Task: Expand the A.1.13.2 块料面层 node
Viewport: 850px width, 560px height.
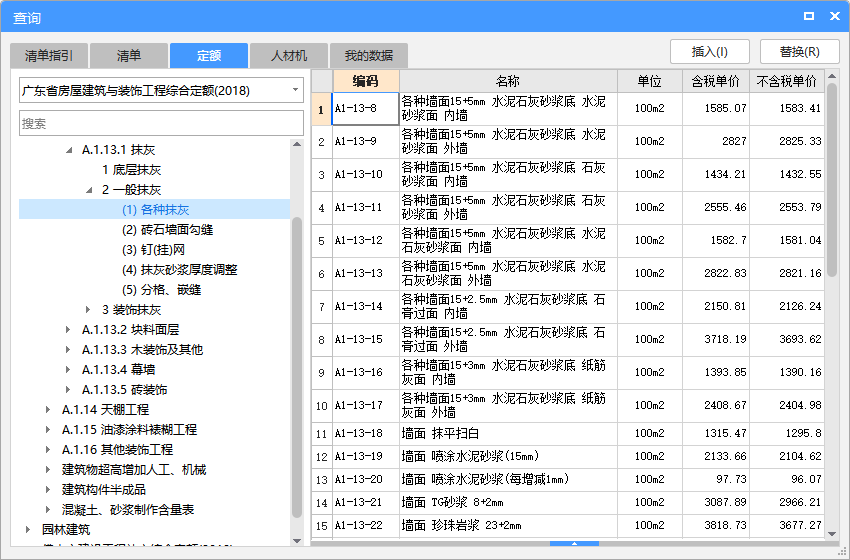Action: pos(68,330)
